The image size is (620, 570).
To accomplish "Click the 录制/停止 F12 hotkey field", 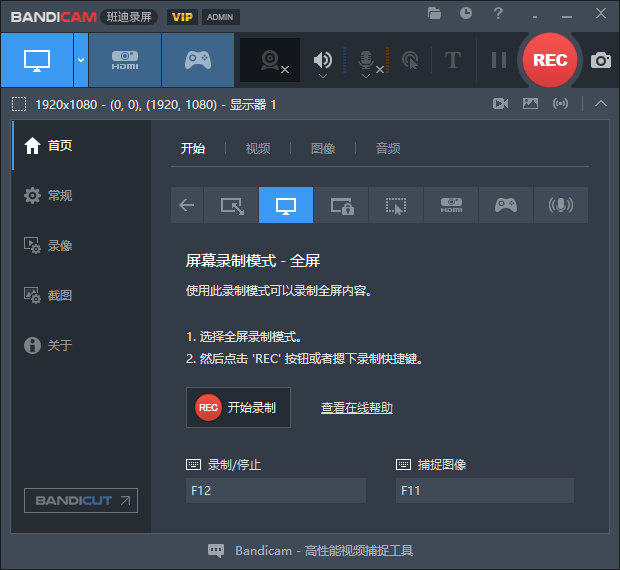I will (276, 490).
